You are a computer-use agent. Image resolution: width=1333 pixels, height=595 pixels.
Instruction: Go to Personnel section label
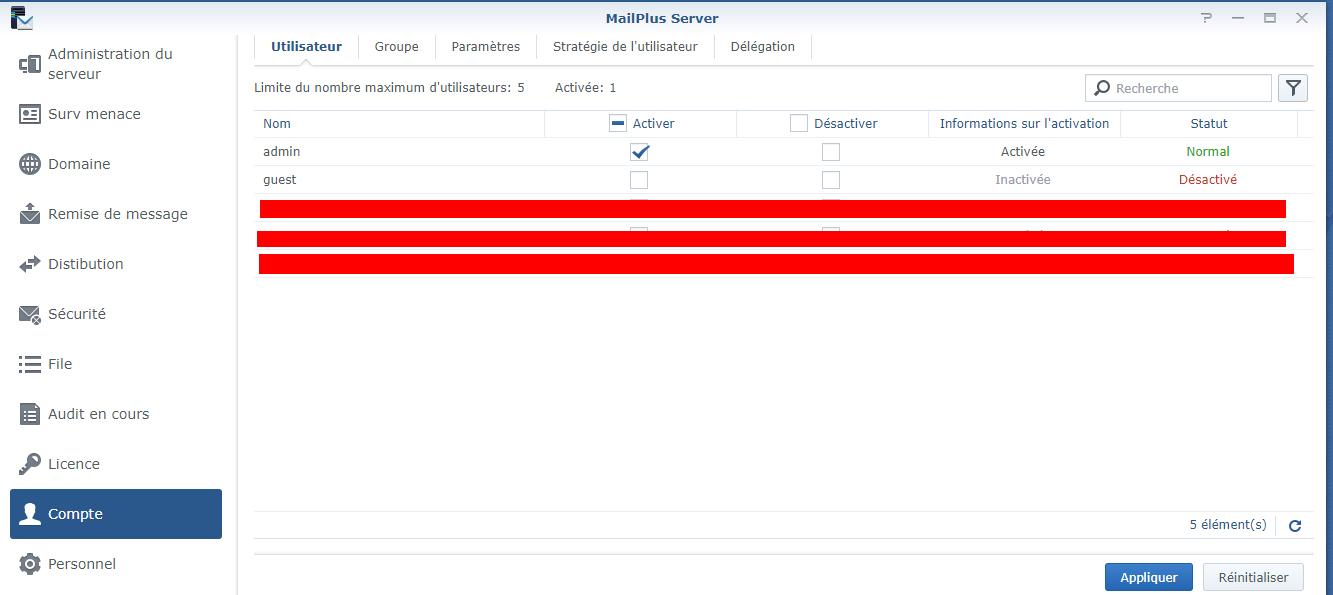tap(82, 564)
